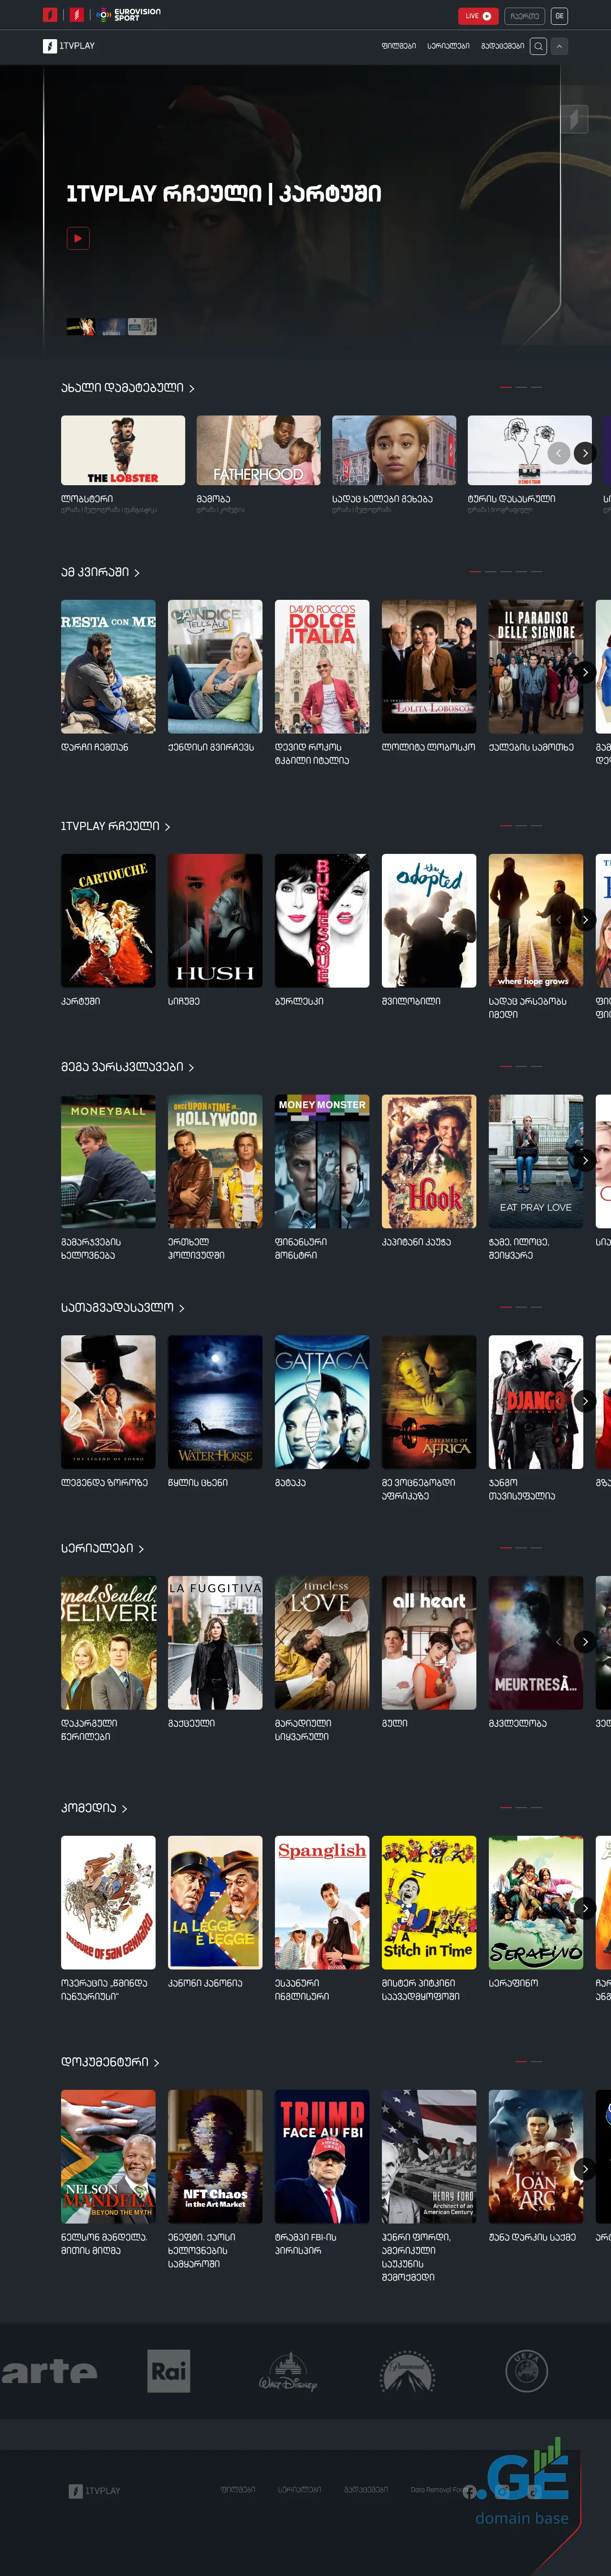Click the UEFA partner logo
Screen dimensions: 611x2576
coord(526,2371)
